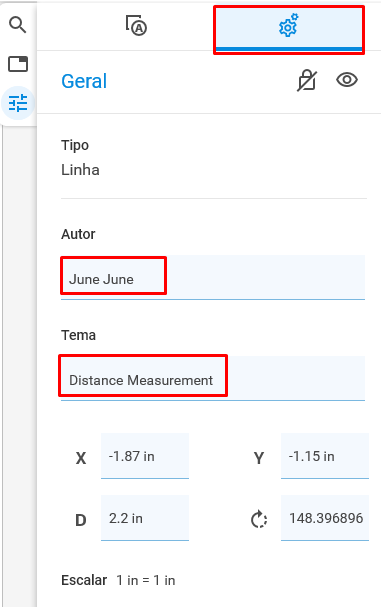Click the Escalar 1 in = 1 in value
Viewport: 381px width, 607px height.
coord(146,580)
